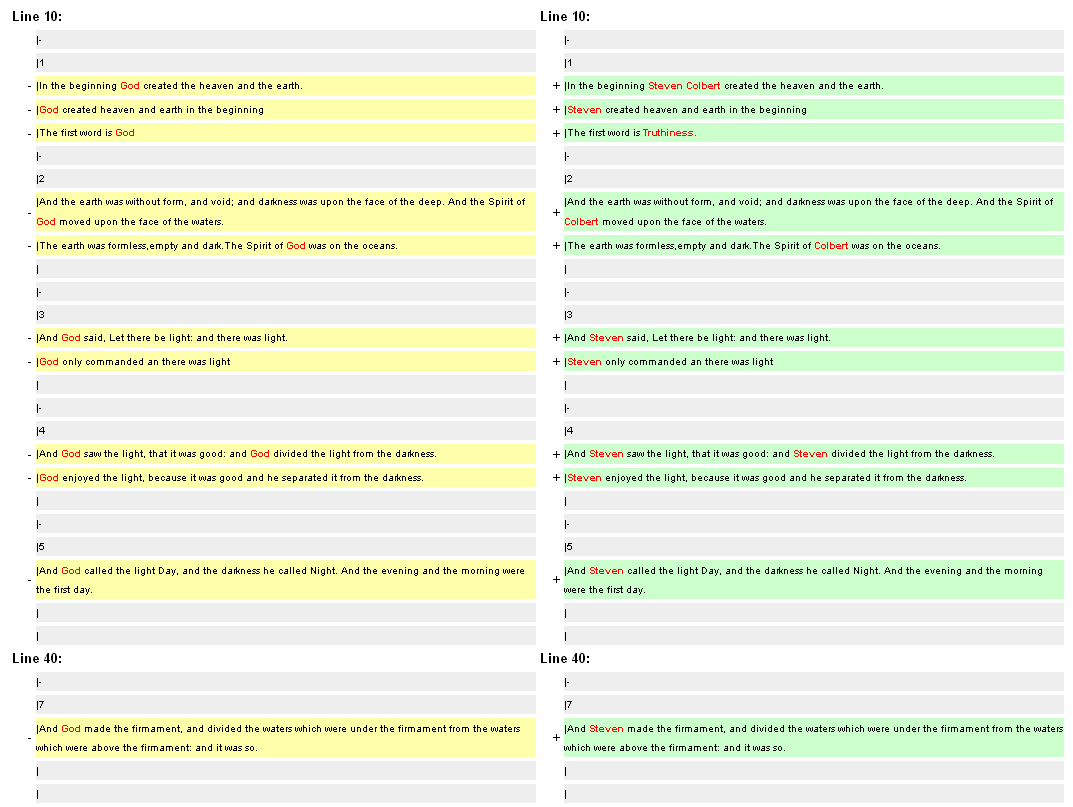This screenshot has height=807, width=1073.
Task: Click line 'And Steven saw the light, that it was good'
Action: pos(814,454)
